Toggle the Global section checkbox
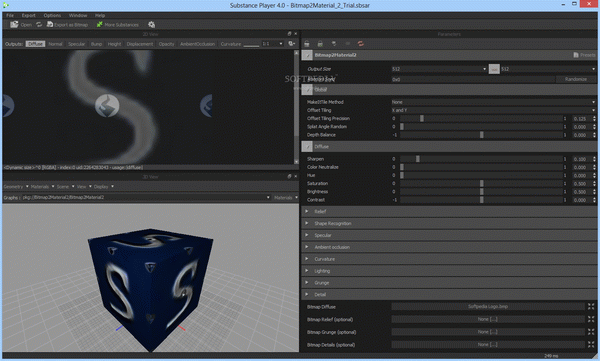 [307, 90]
